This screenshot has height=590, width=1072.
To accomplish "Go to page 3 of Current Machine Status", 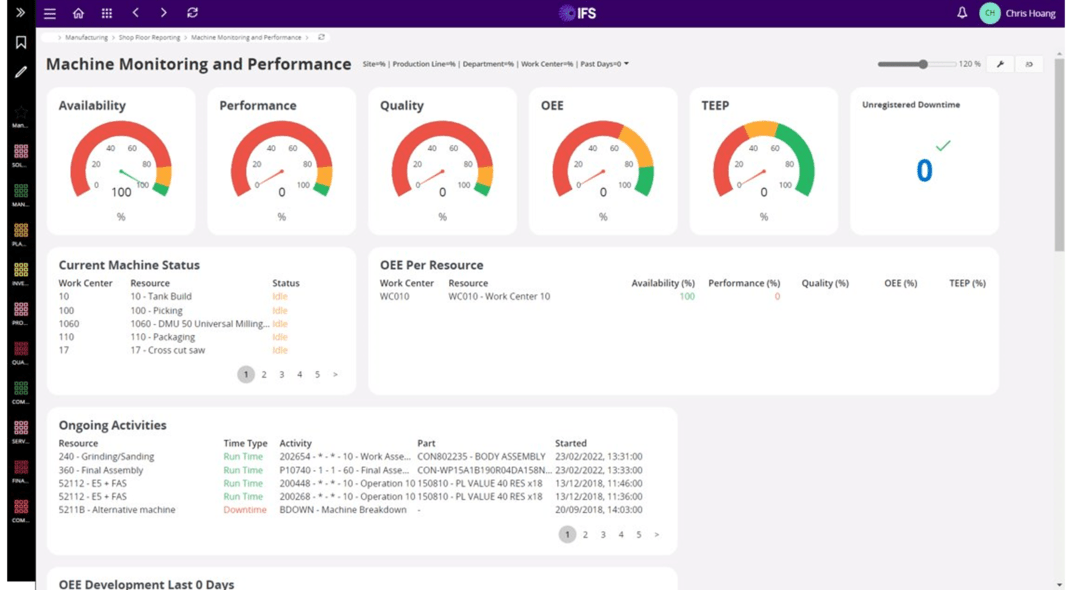I will click(x=282, y=375).
